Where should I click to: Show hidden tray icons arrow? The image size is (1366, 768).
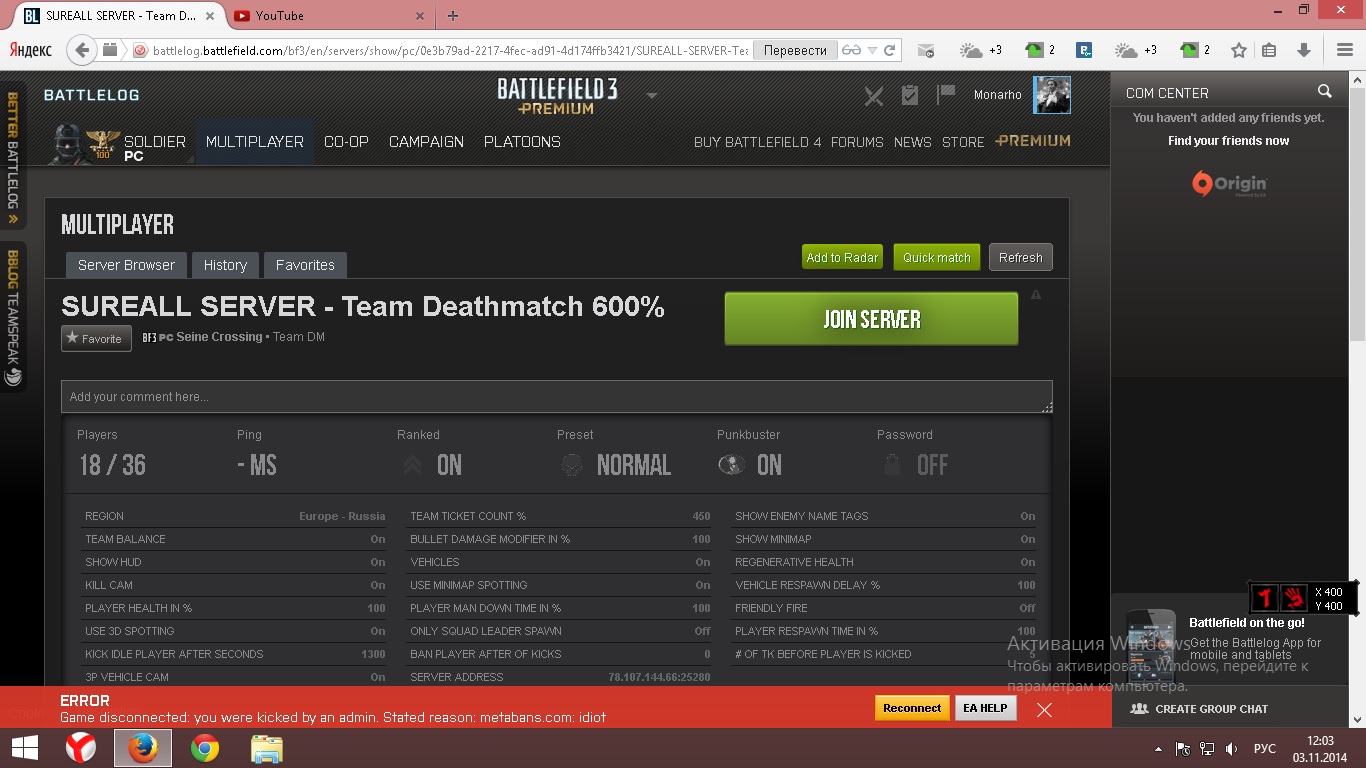(1159, 748)
